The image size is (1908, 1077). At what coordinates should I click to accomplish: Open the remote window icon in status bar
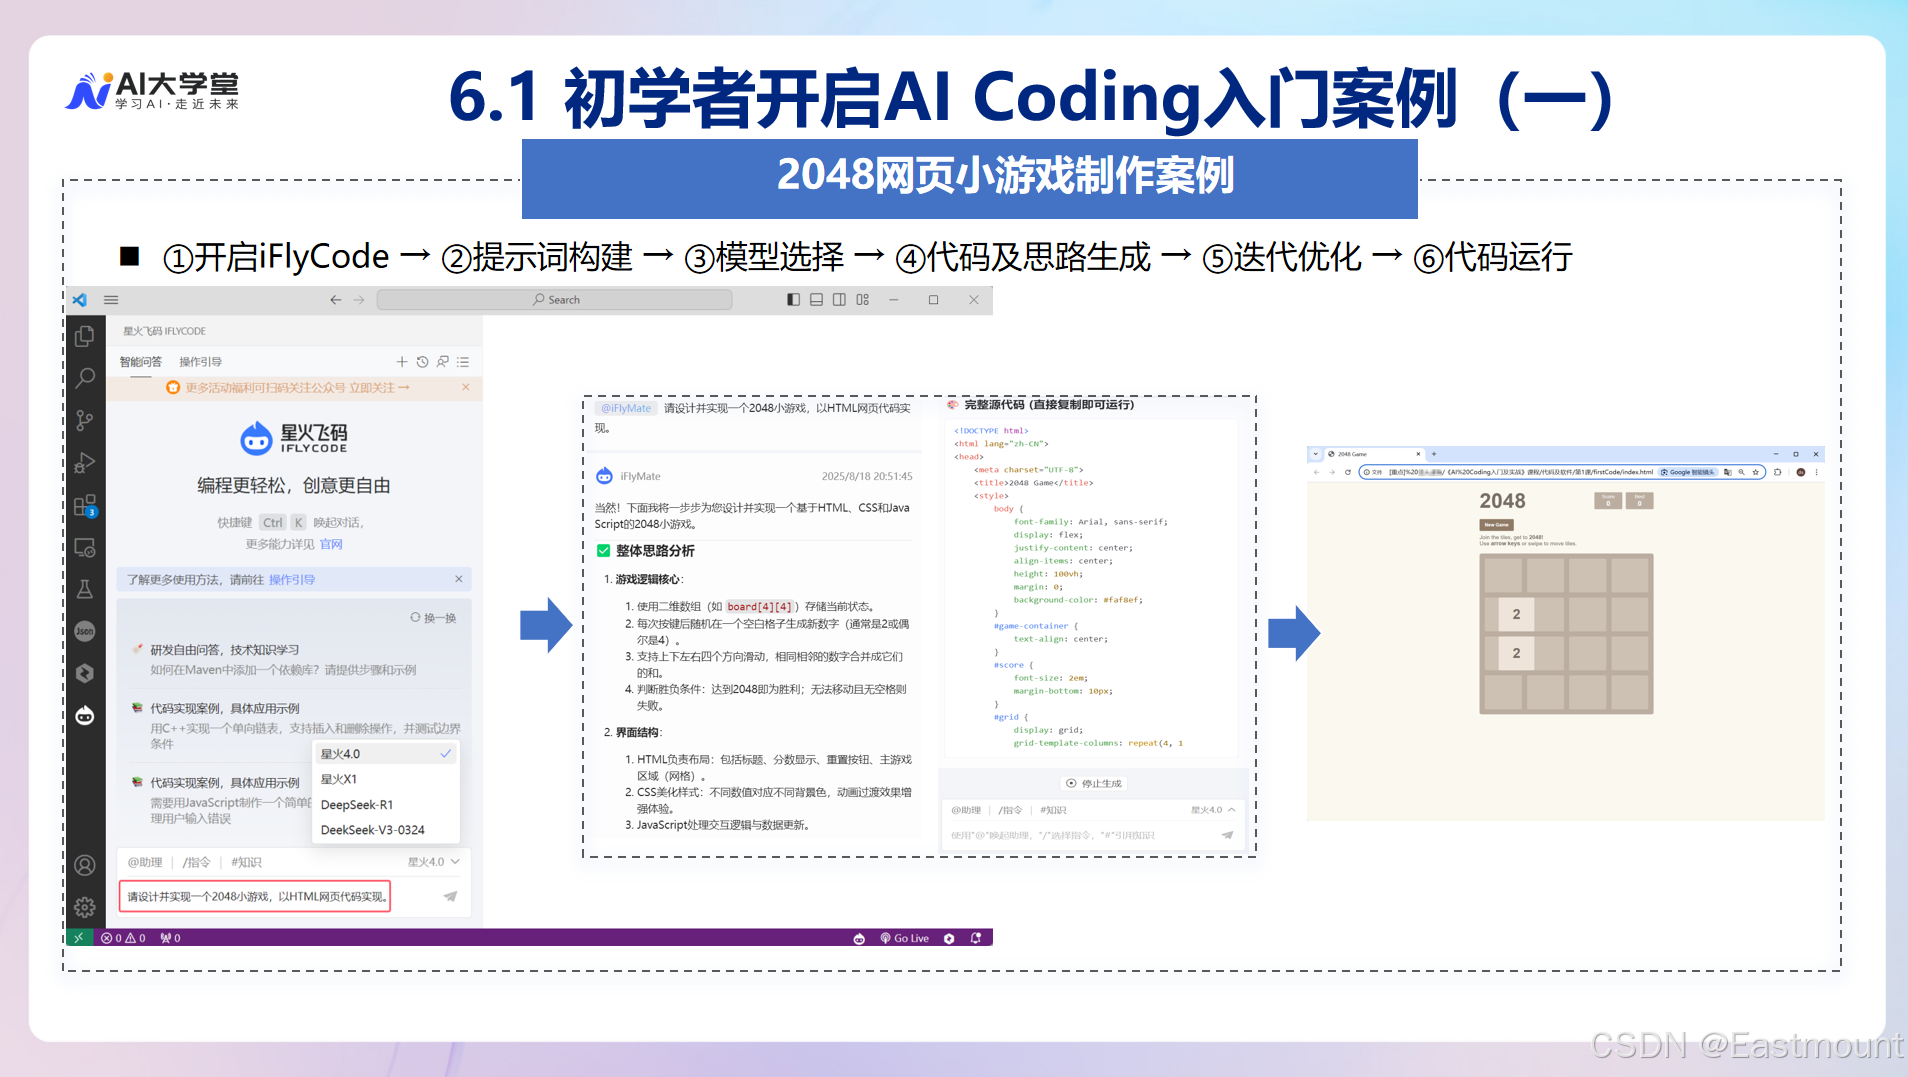78,938
